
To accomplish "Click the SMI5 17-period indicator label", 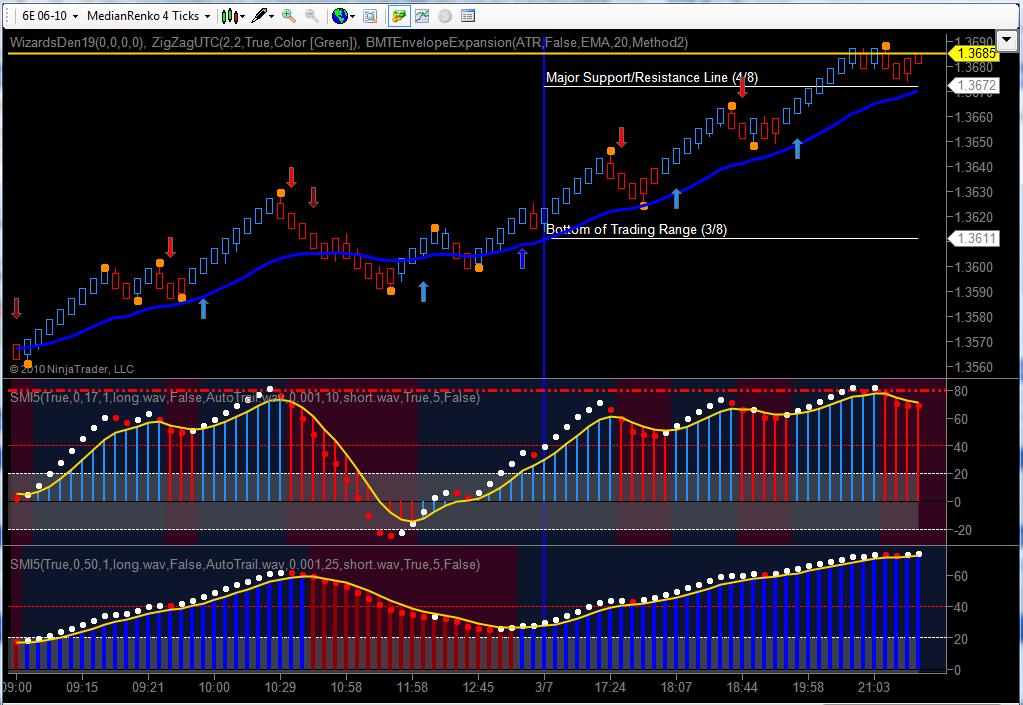I will coord(245,397).
